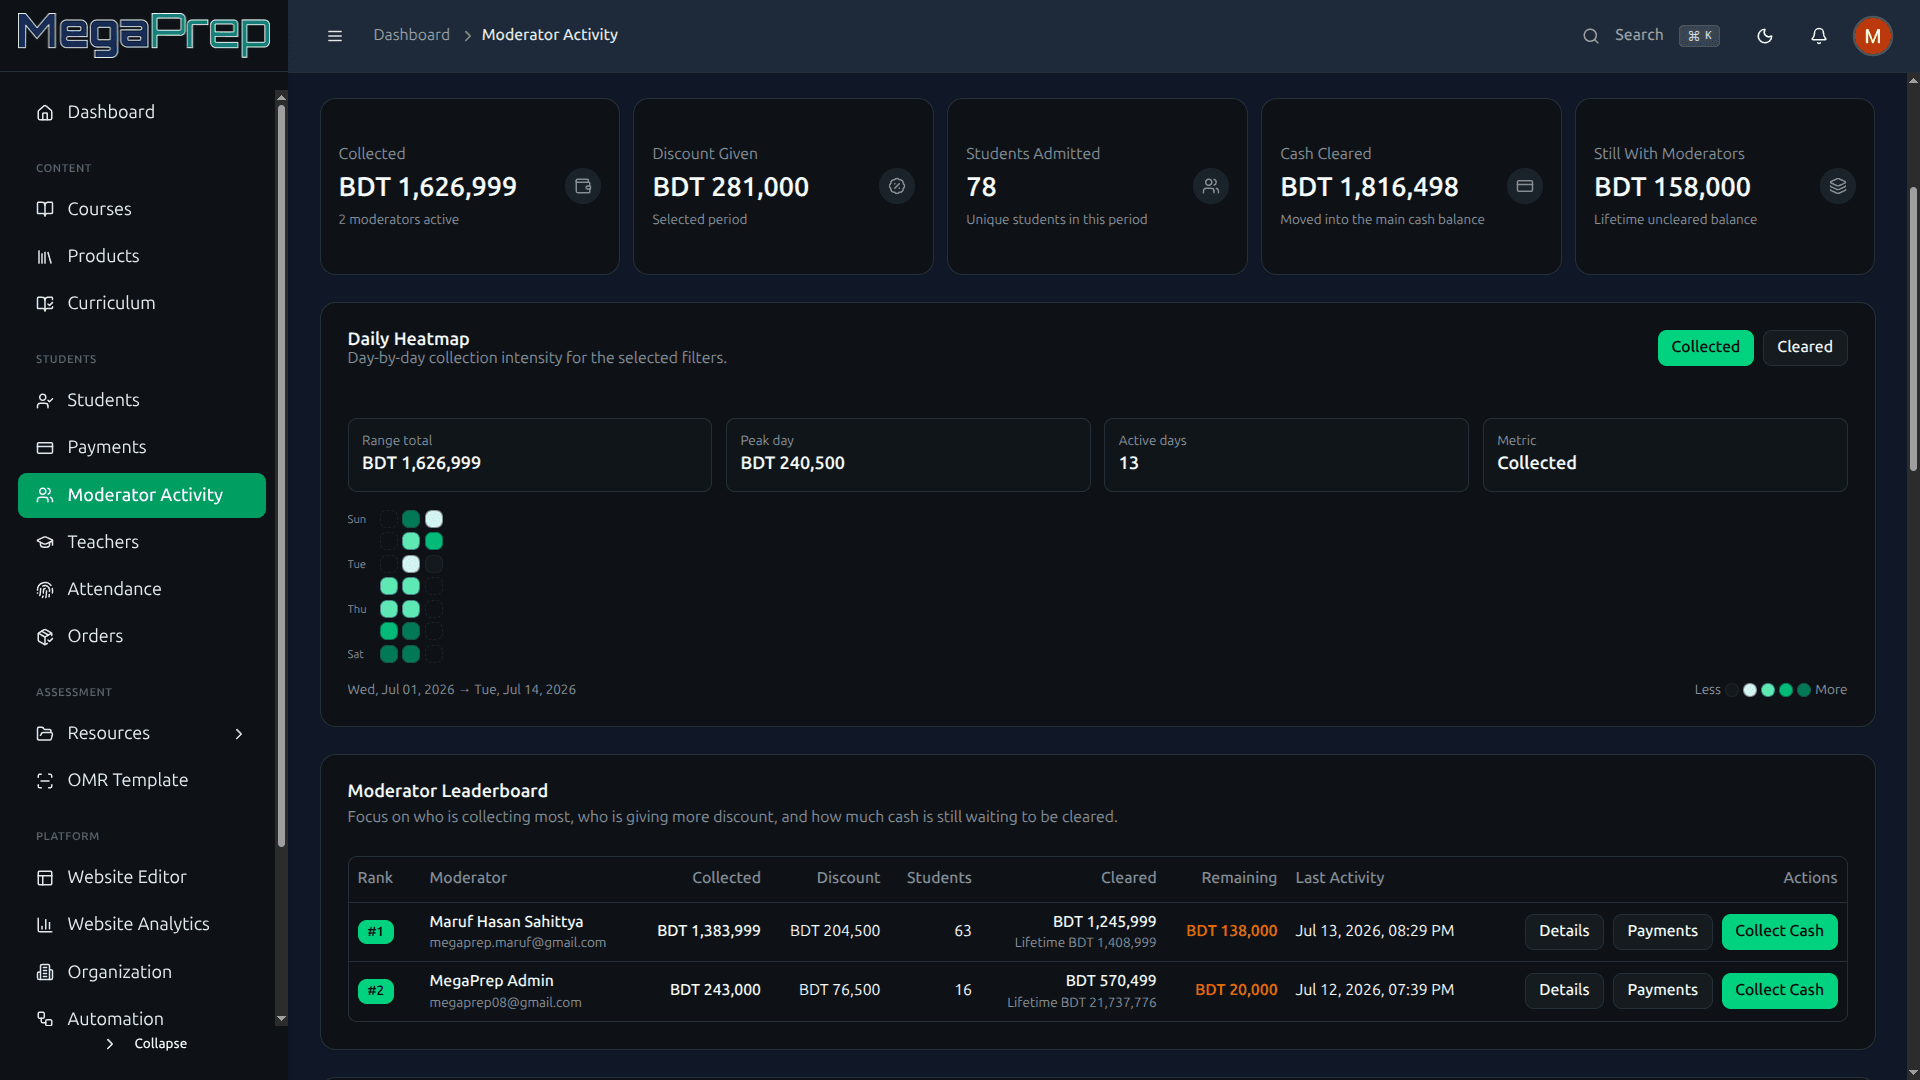This screenshot has height=1080, width=1920.
Task: Open Moderator Activity in sidebar
Action: (x=142, y=496)
